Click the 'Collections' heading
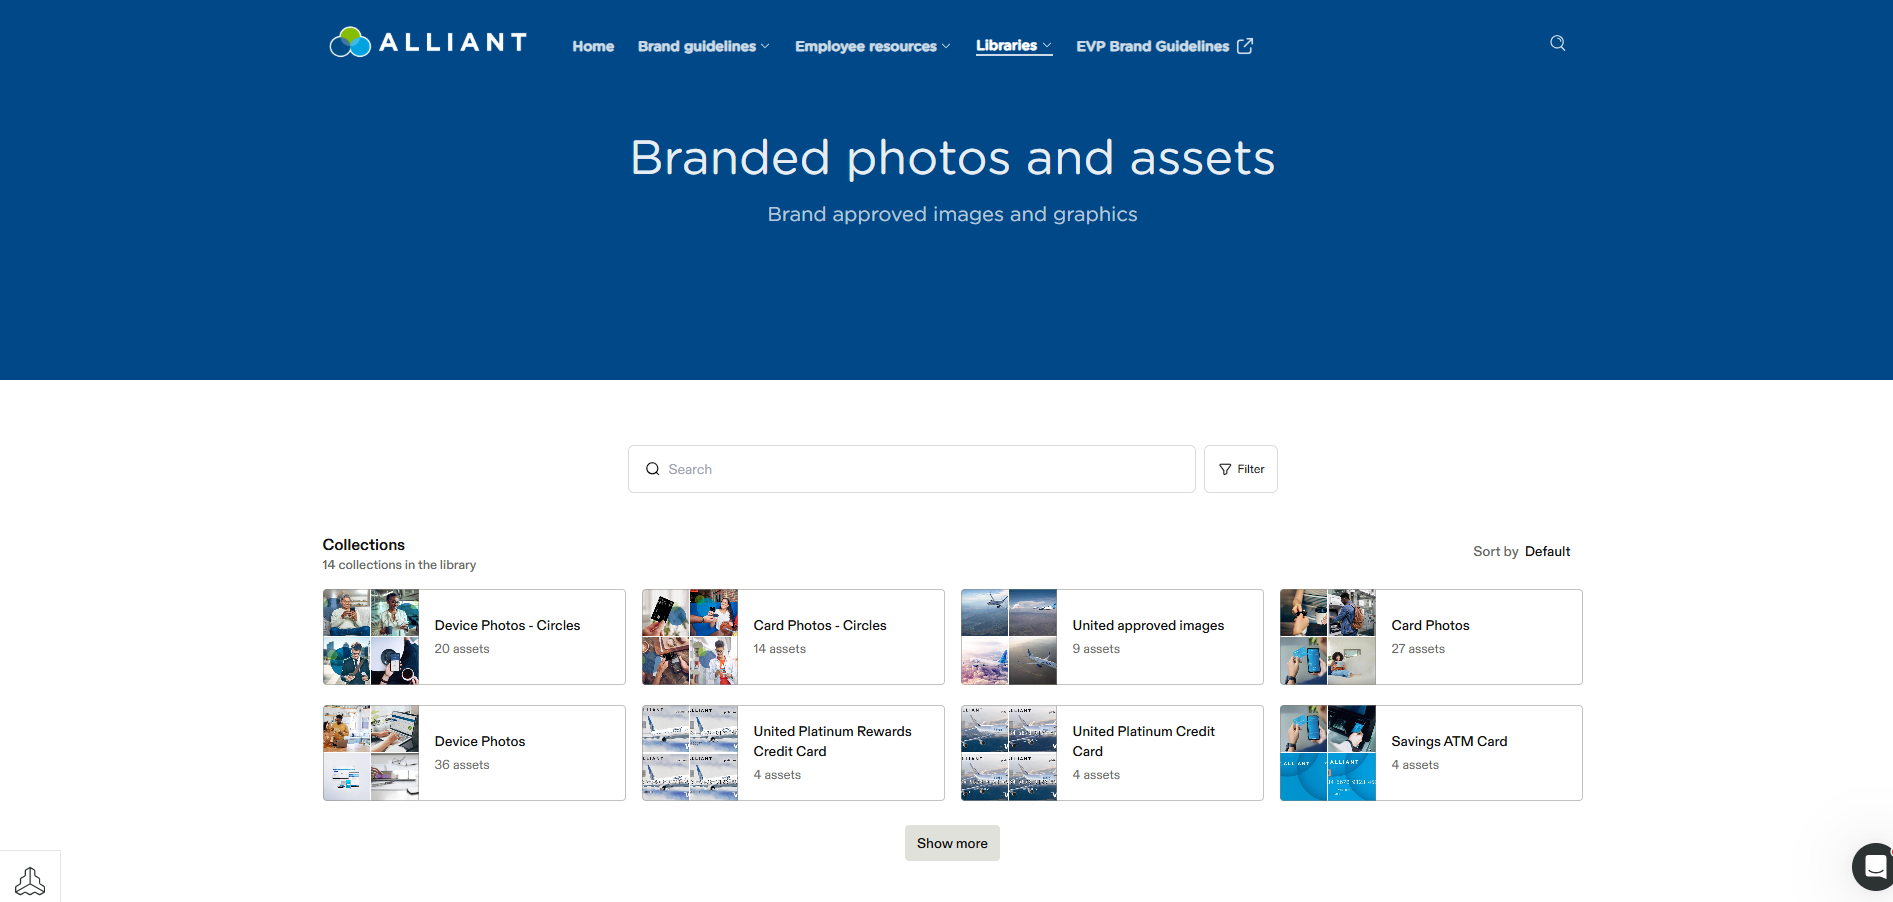This screenshot has height=902, width=1893. tap(363, 544)
